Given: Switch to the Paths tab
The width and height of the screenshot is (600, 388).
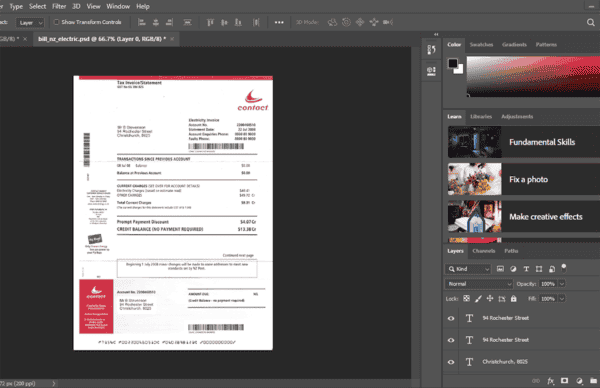Looking at the screenshot, I should click(x=511, y=251).
